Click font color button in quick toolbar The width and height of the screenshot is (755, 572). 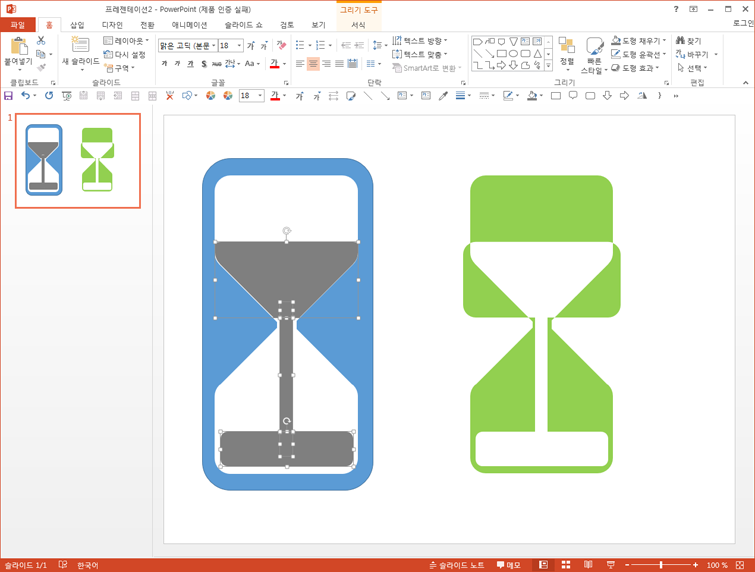coord(275,96)
